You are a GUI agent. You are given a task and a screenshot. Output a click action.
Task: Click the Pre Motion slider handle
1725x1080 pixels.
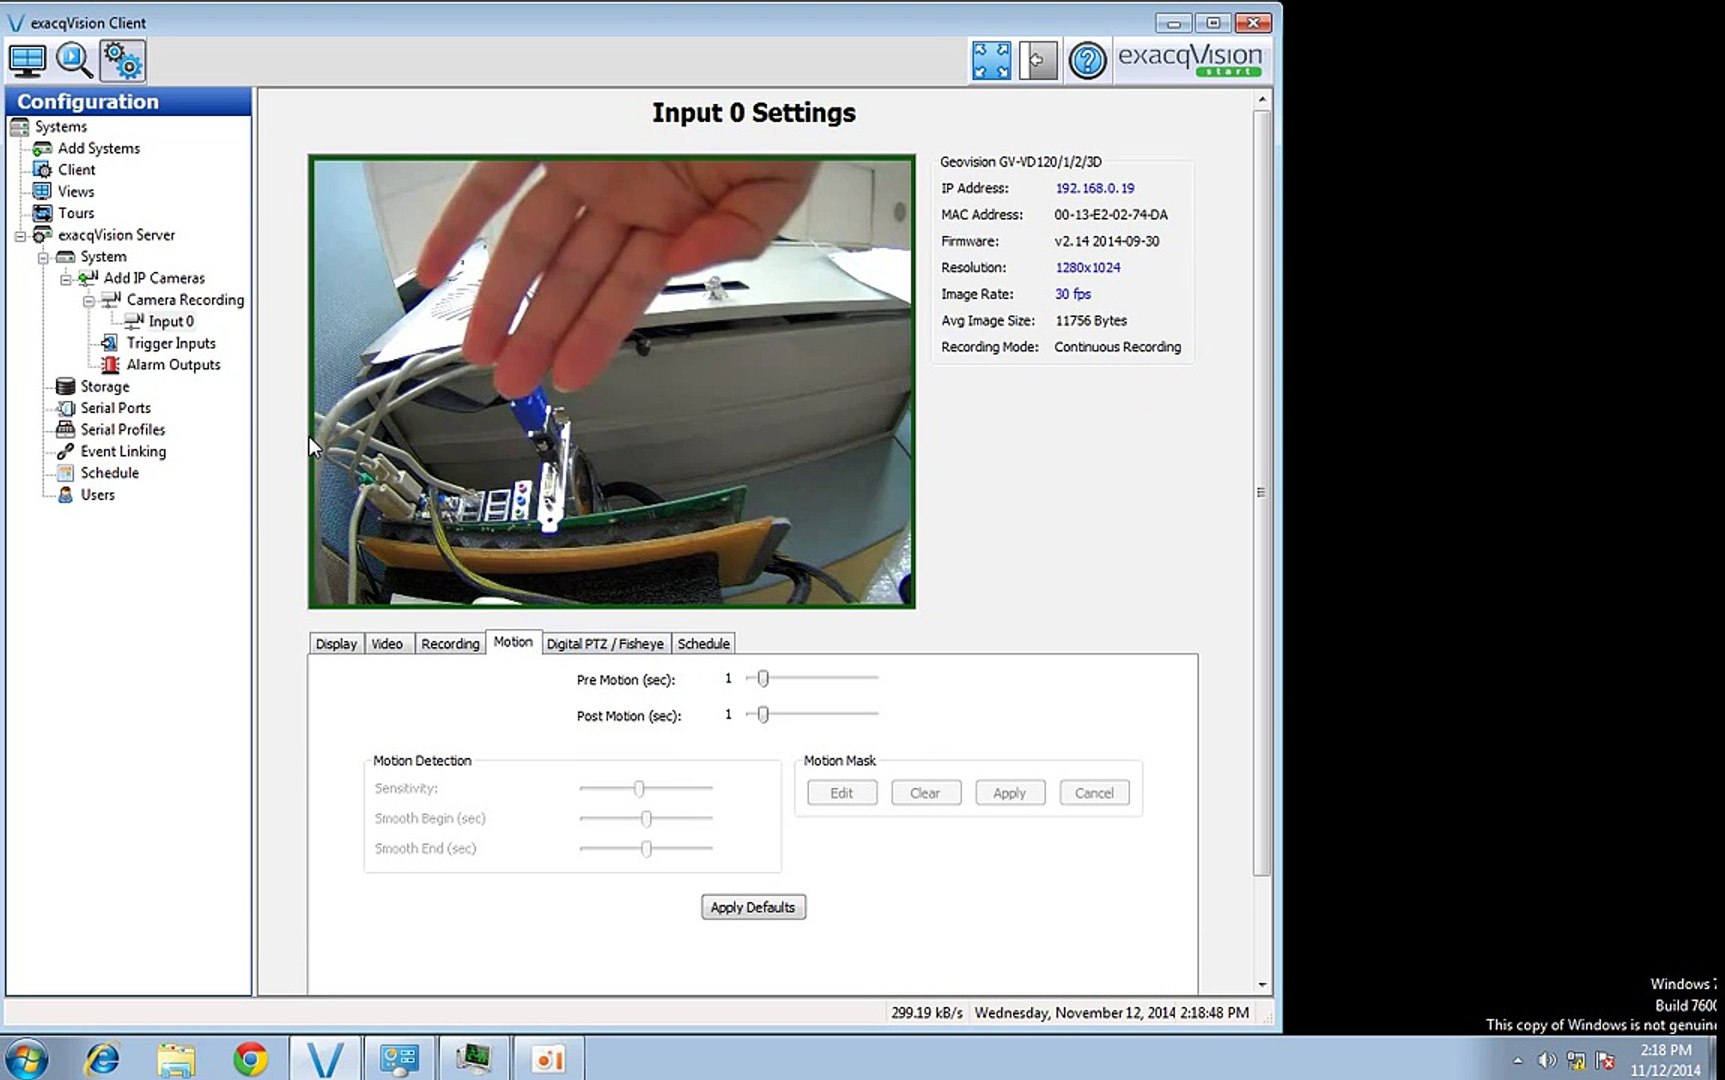tap(763, 679)
